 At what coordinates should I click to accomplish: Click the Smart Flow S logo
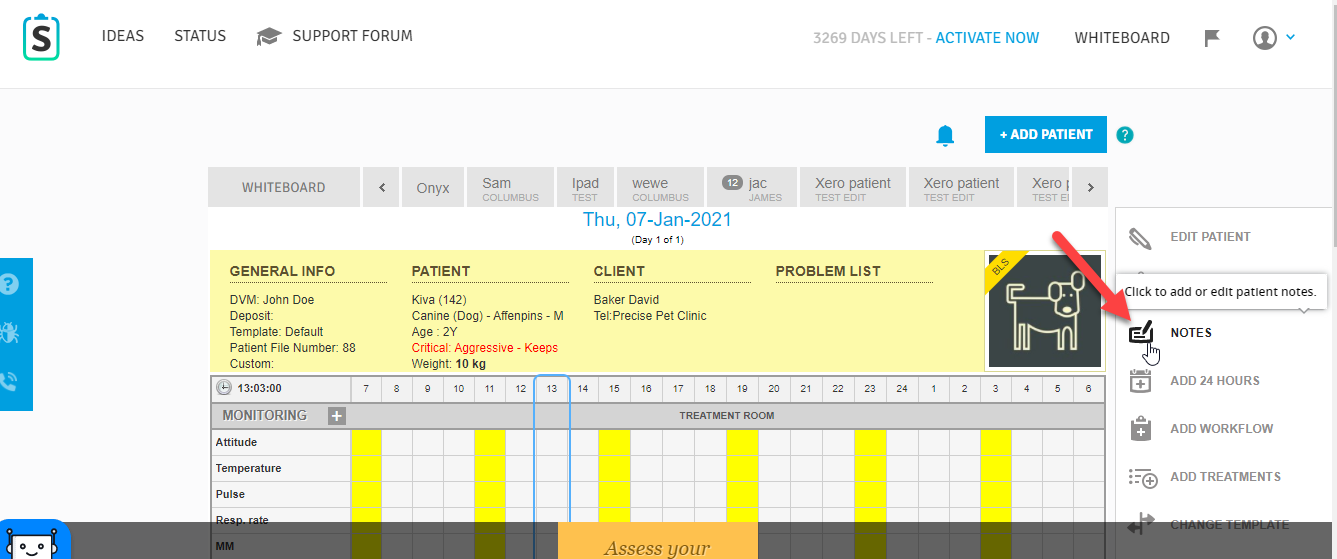41,37
